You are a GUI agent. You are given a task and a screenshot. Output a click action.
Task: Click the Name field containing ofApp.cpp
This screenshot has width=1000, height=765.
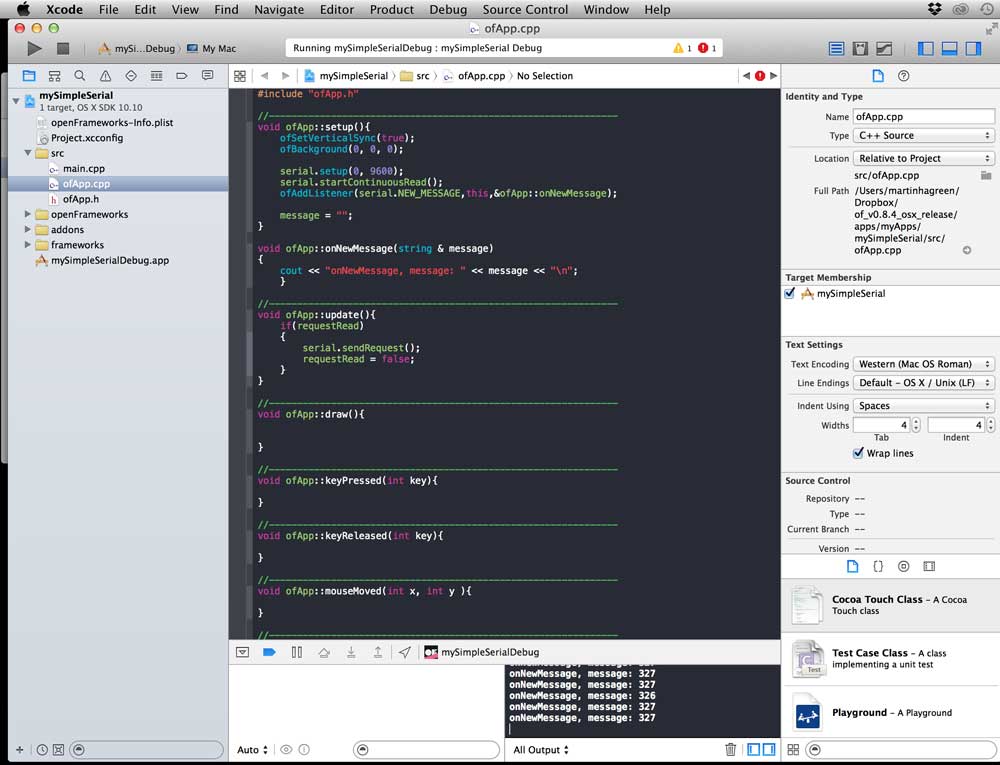click(x=923, y=117)
